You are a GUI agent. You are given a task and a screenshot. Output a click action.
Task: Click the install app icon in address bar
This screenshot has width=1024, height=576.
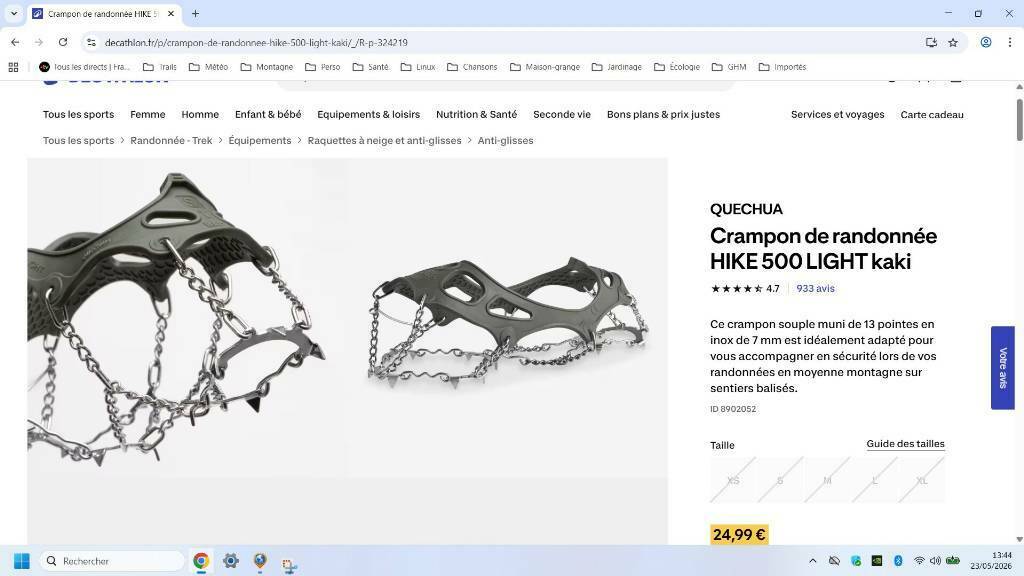pos(931,42)
